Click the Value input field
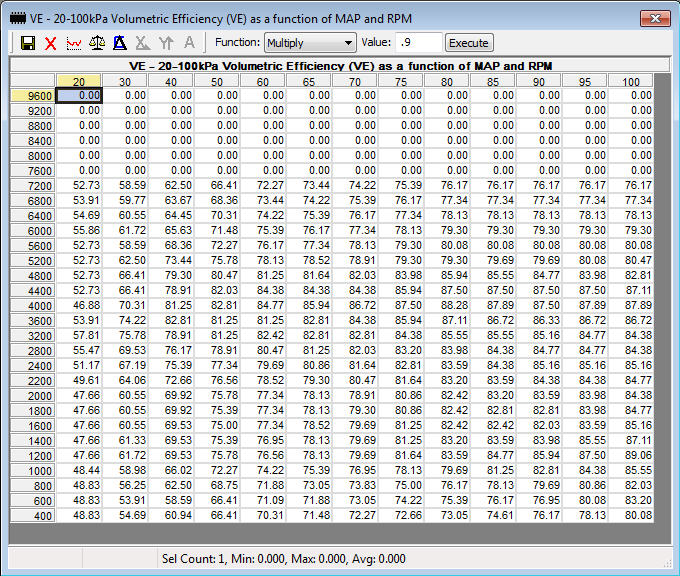This screenshot has height=576, width=680. point(418,43)
